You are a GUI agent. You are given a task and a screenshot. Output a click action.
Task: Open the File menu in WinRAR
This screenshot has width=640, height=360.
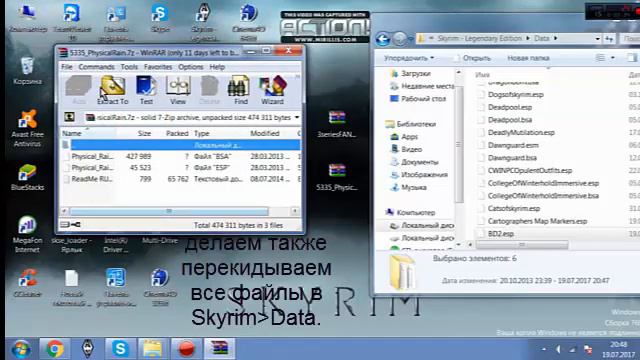pyautogui.click(x=67, y=67)
